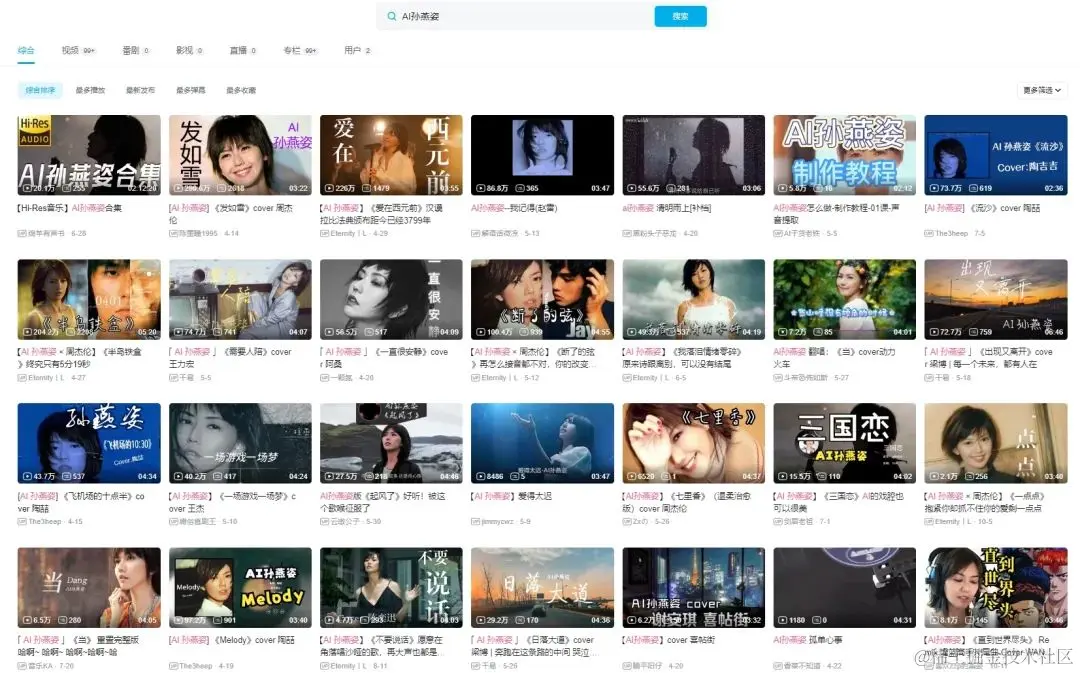
Task: Open the AI孙燕姿 孤单心事 title link
Action: 807,640
